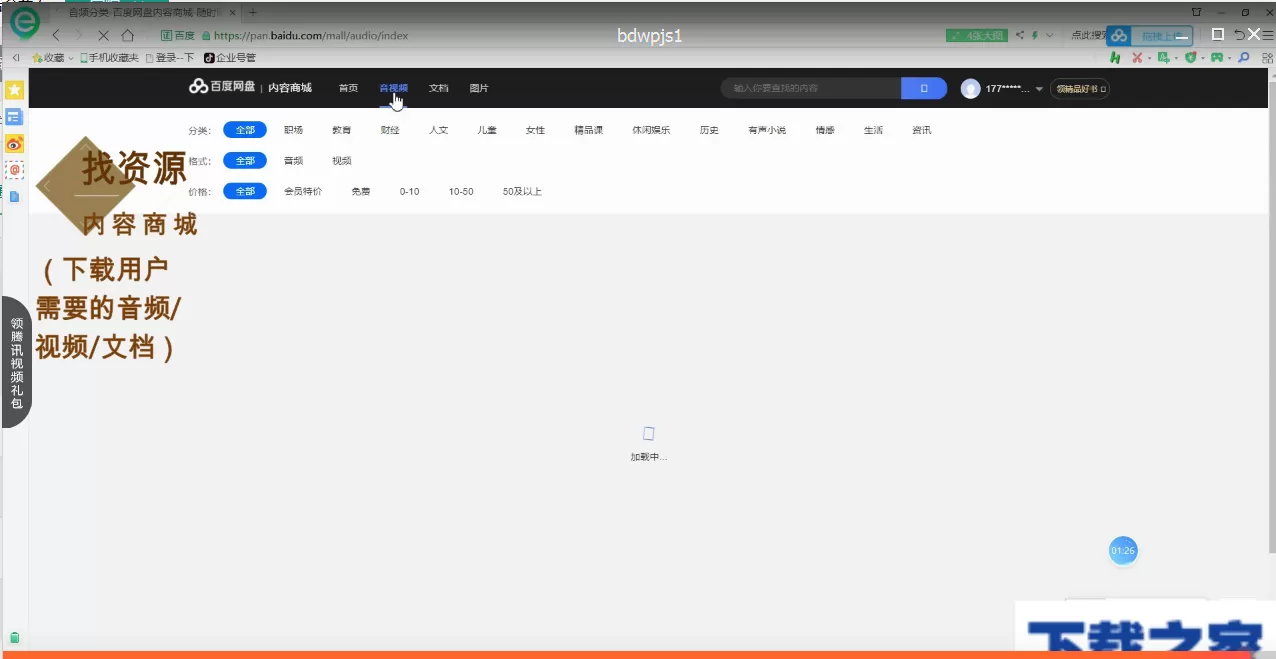
Task: Open the 企业号管 bookmark
Action: pos(230,58)
